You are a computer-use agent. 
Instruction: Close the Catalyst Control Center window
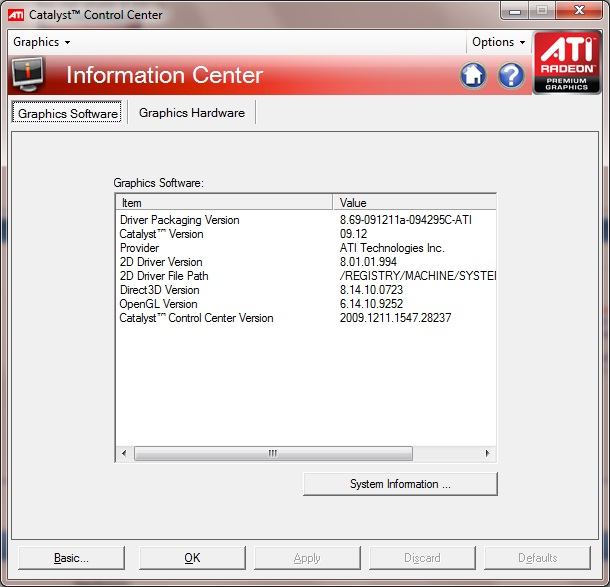579,11
